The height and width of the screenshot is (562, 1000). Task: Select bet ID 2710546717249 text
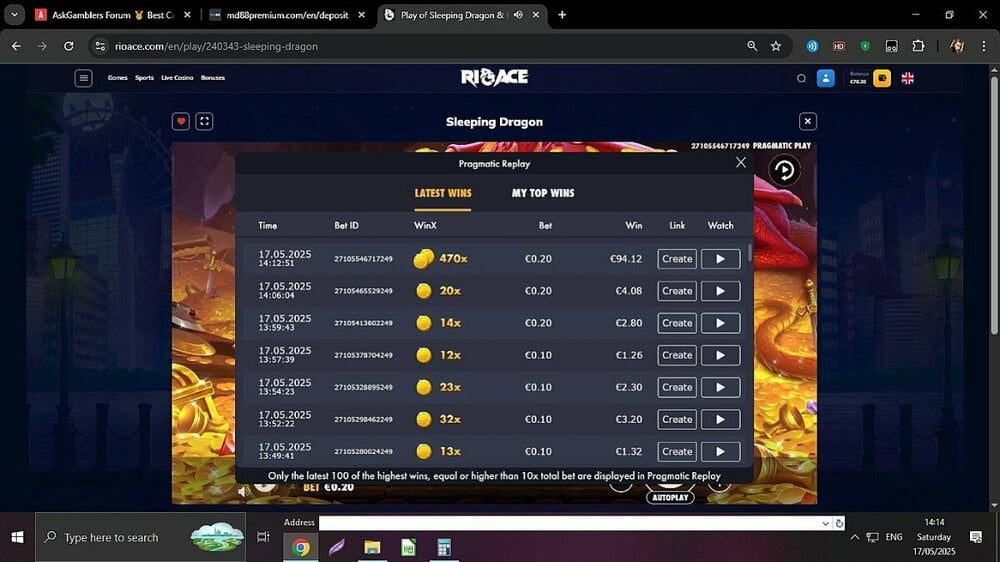[364, 259]
